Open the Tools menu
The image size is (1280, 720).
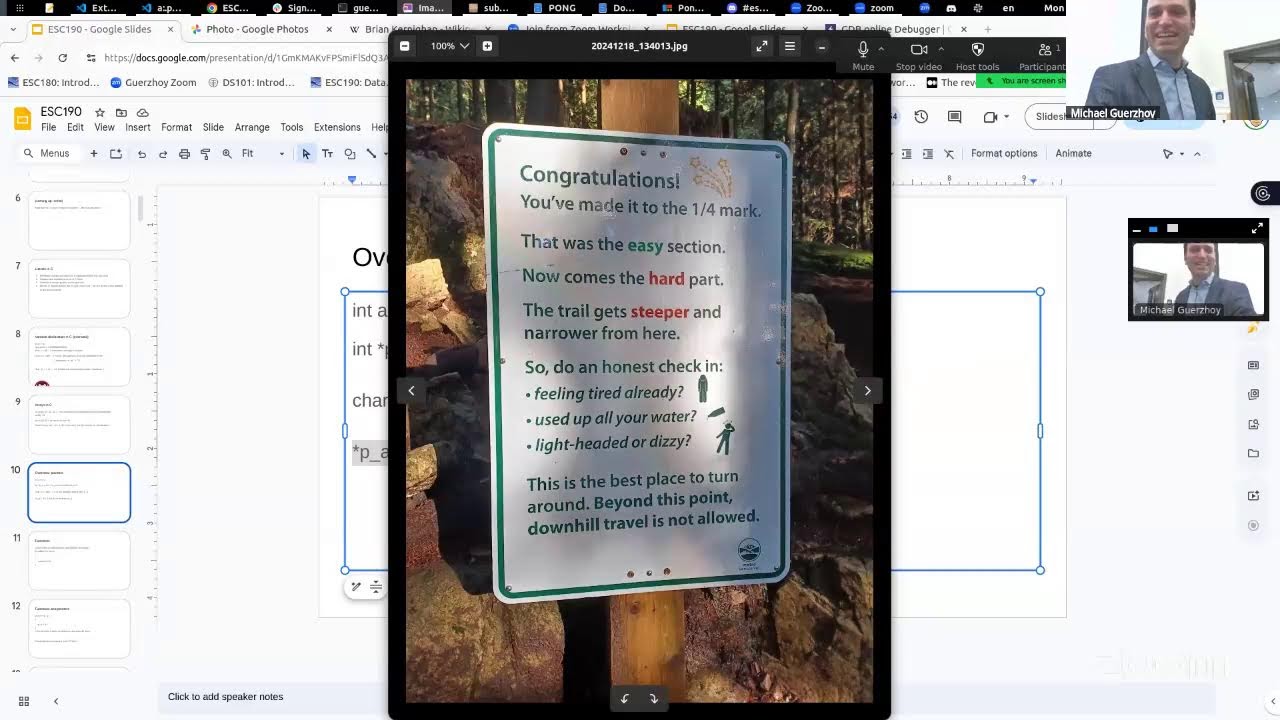(x=292, y=127)
